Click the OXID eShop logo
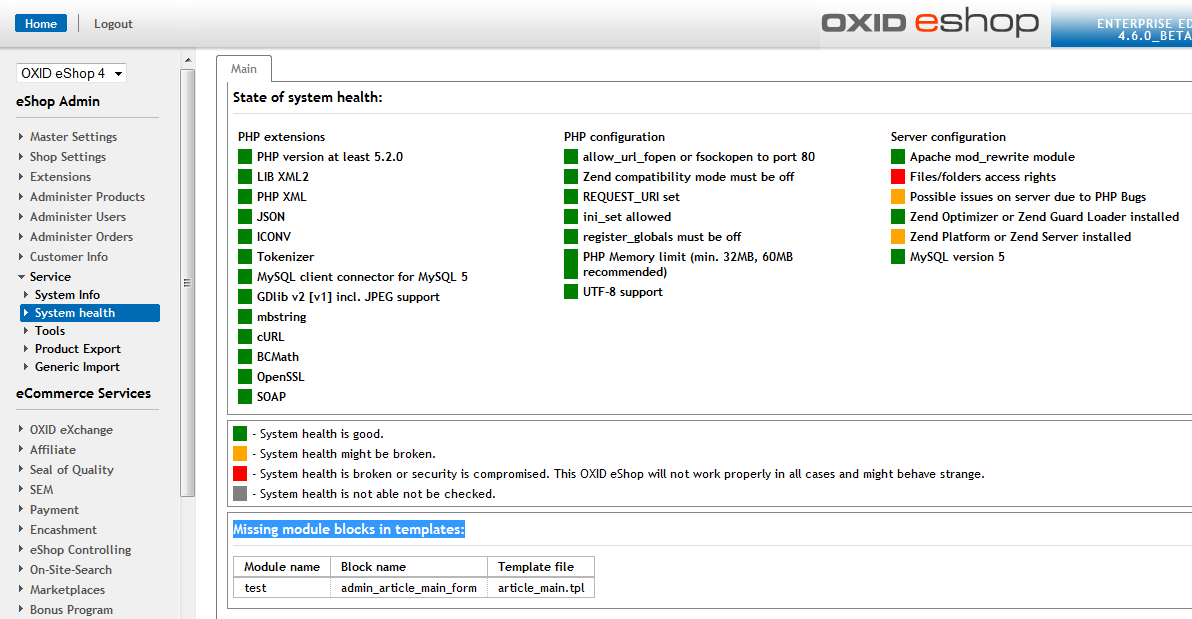The image size is (1192, 619). [x=929, y=23]
